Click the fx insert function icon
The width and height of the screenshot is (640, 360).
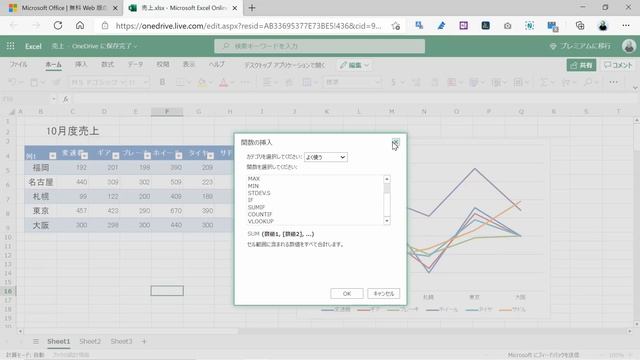click(x=66, y=99)
